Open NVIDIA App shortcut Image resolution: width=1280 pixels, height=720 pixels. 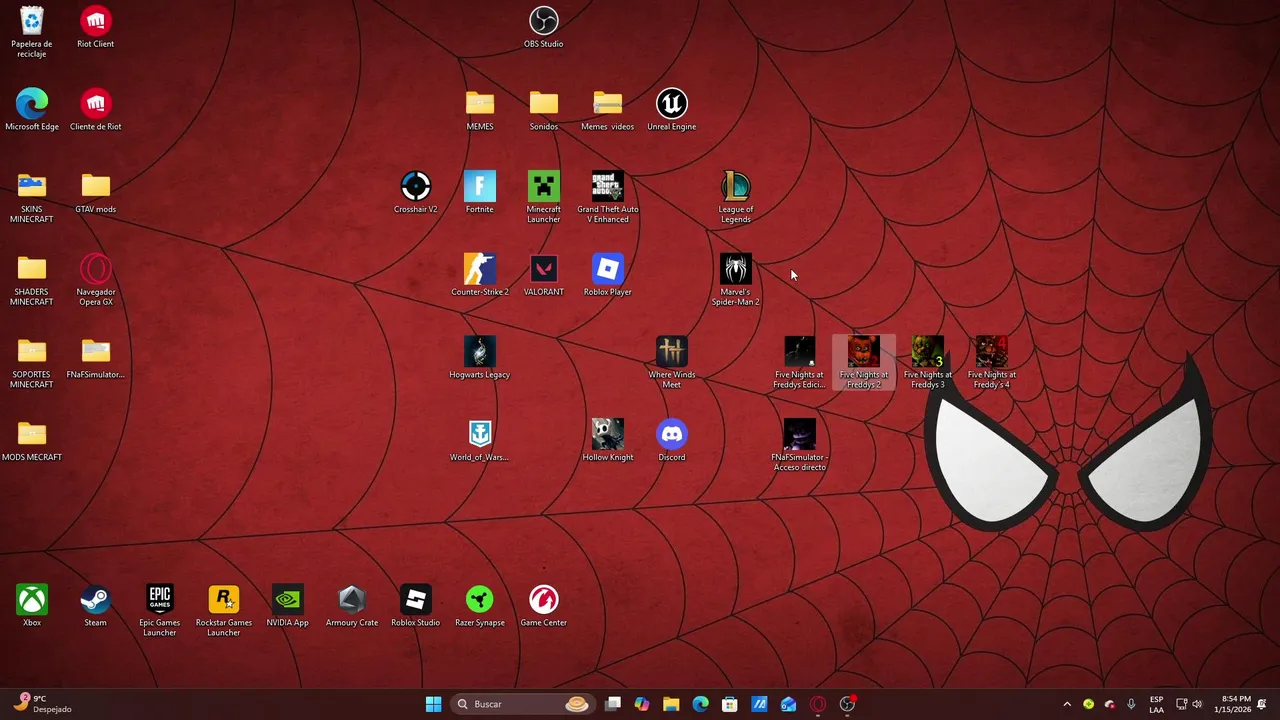point(287,607)
